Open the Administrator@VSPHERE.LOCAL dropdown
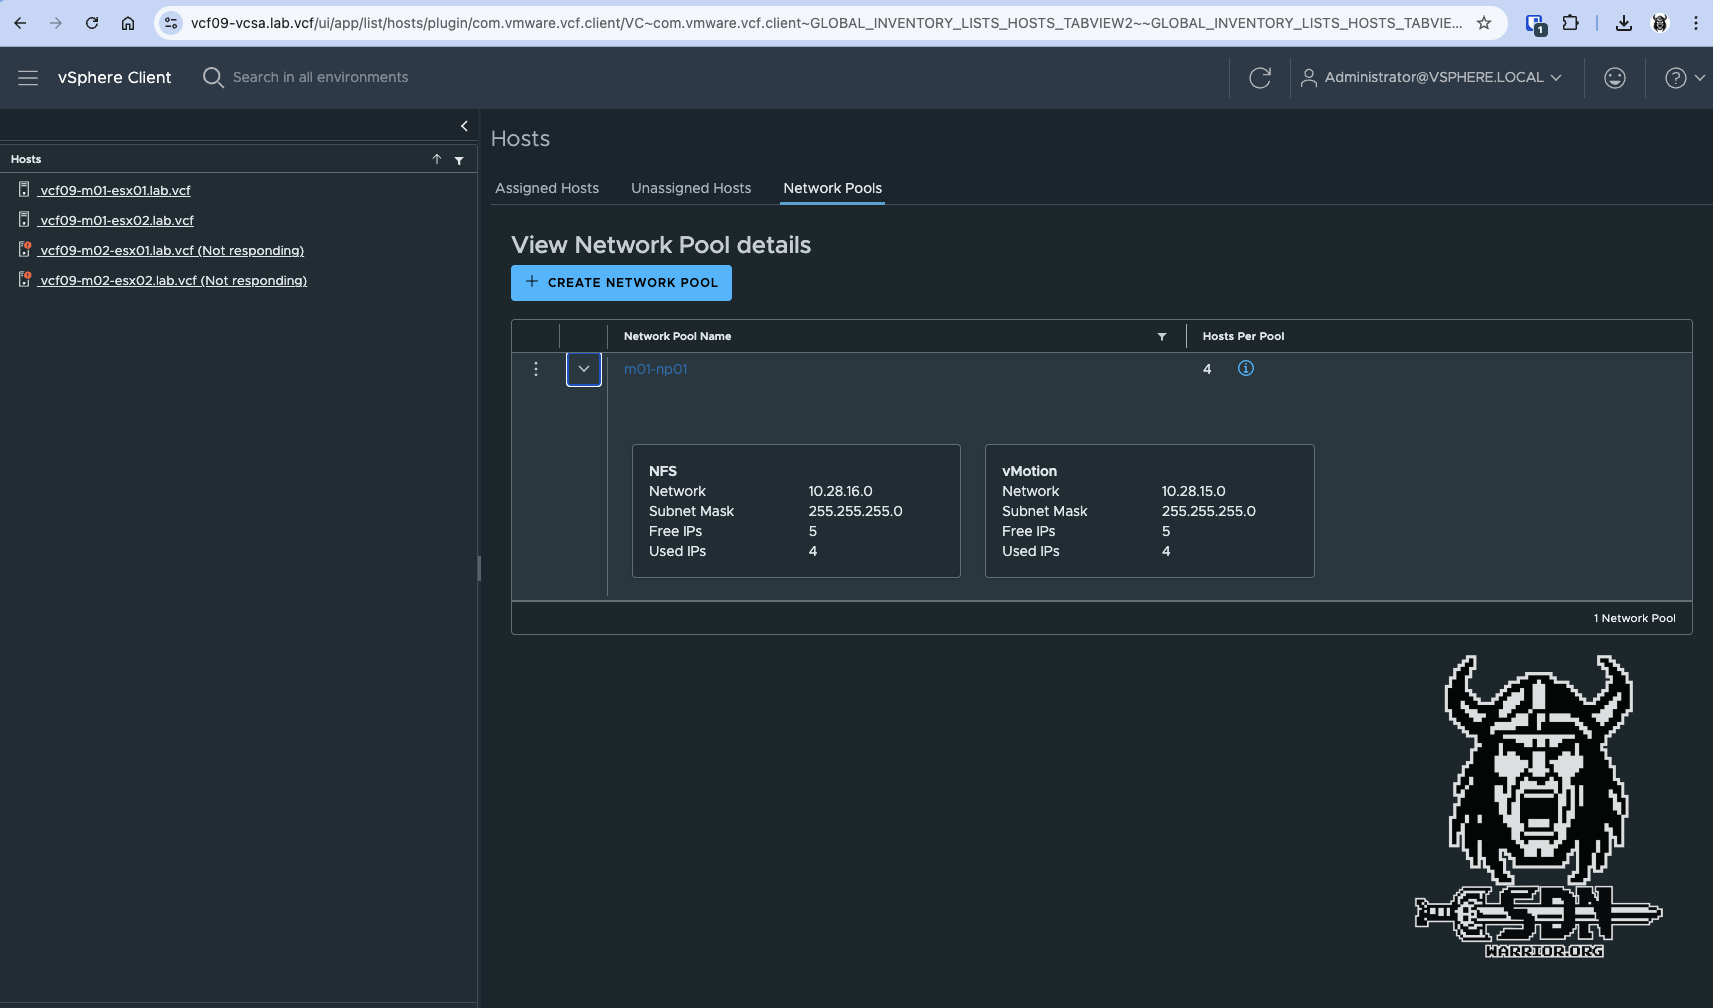 (x=1433, y=77)
